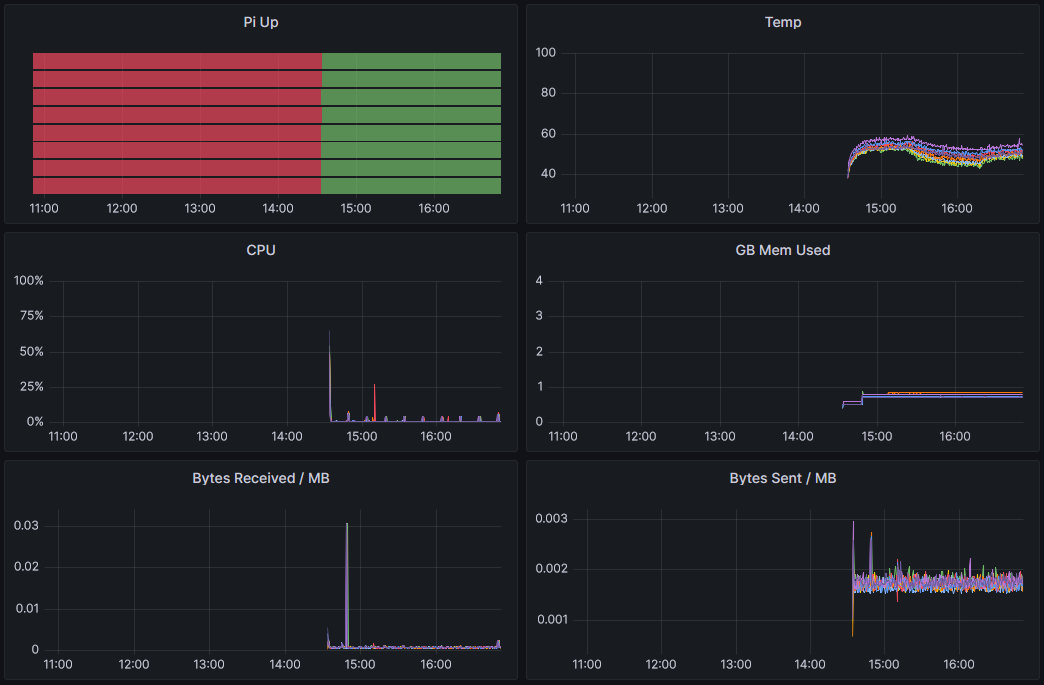The width and height of the screenshot is (1044, 685).
Task: Click the 12:00 label under GB Mem Used
Action: pos(640,437)
